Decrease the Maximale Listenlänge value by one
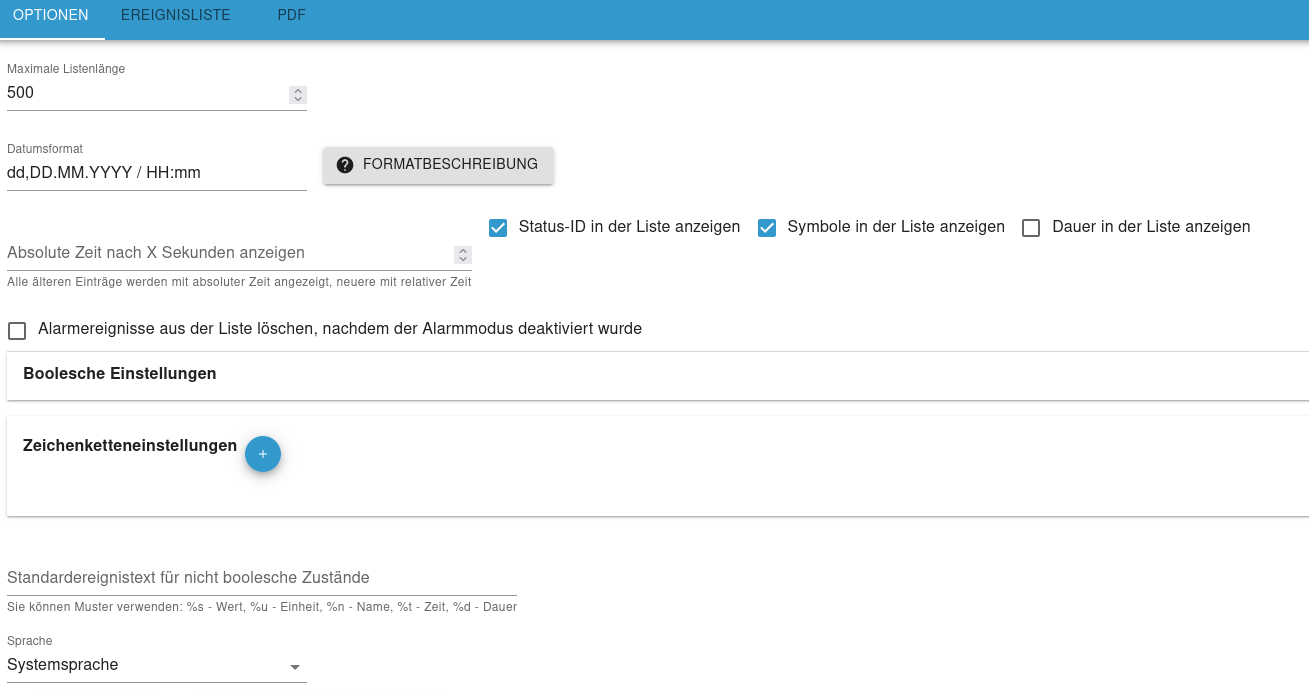Viewport: 1309px width, 693px height. click(x=298, y=99)
